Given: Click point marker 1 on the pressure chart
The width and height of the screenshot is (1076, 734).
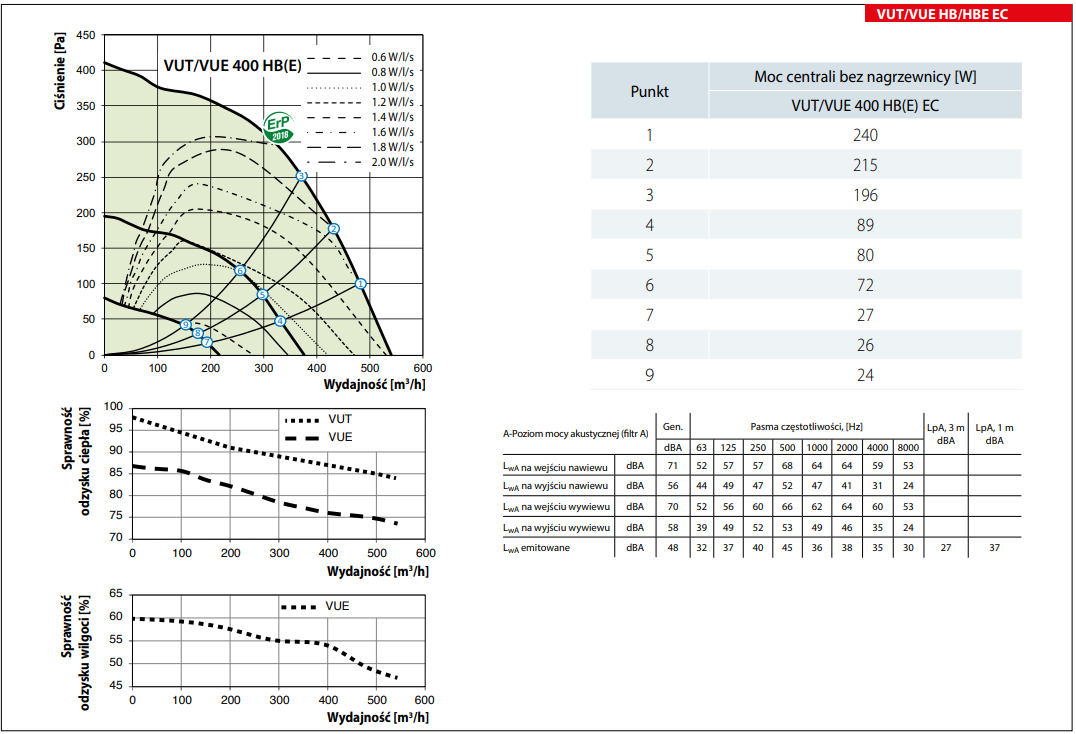Looking at the screenshot, I should (x=360, y=283).
